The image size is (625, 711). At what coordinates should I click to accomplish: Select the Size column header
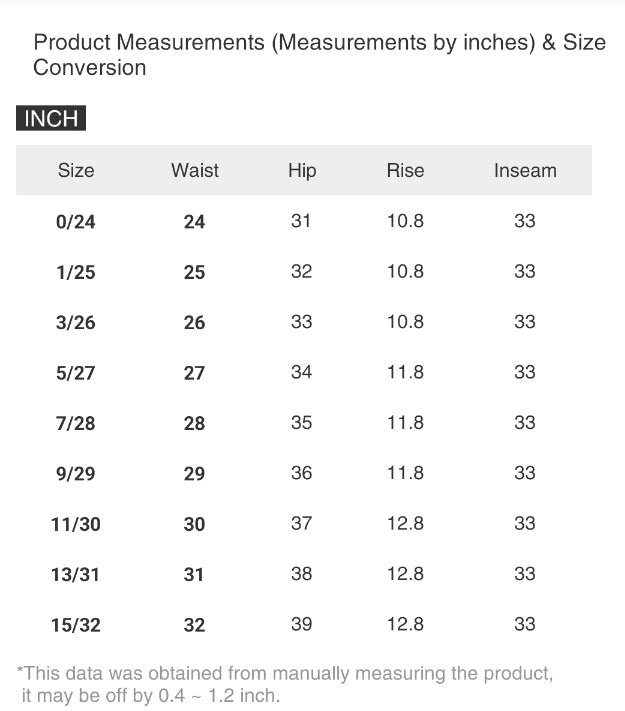point(76,170)
